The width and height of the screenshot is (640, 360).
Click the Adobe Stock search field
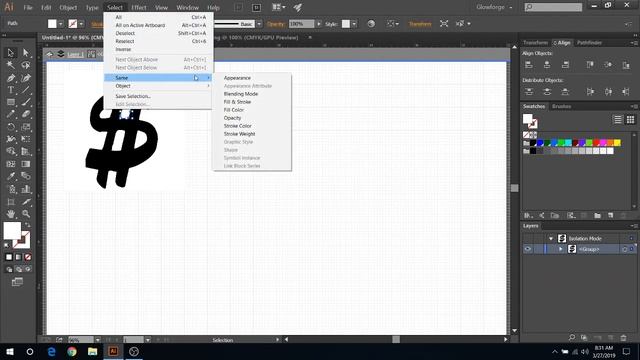pos(553,7)
